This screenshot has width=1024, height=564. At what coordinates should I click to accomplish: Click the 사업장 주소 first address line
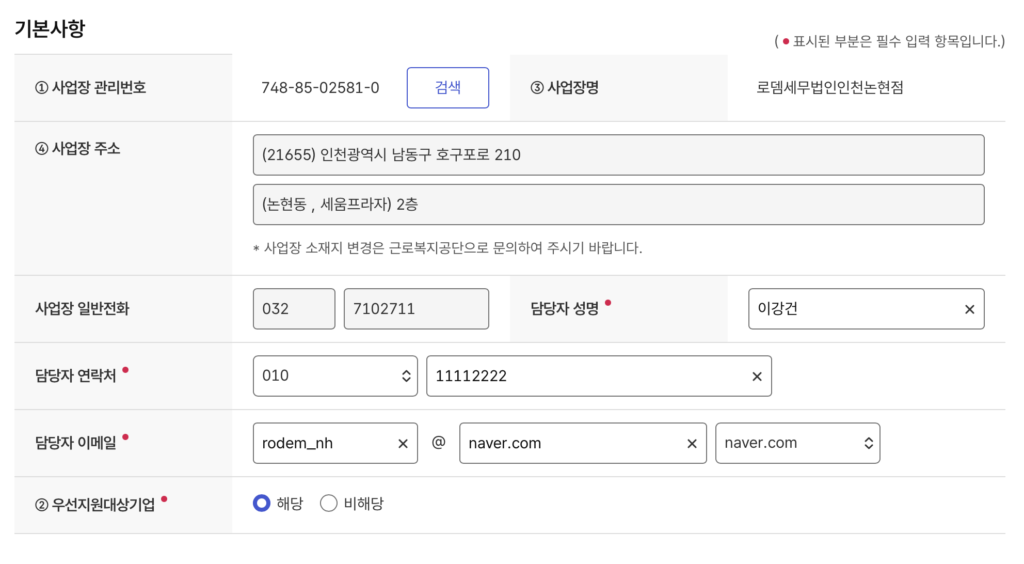click(618, 155)
